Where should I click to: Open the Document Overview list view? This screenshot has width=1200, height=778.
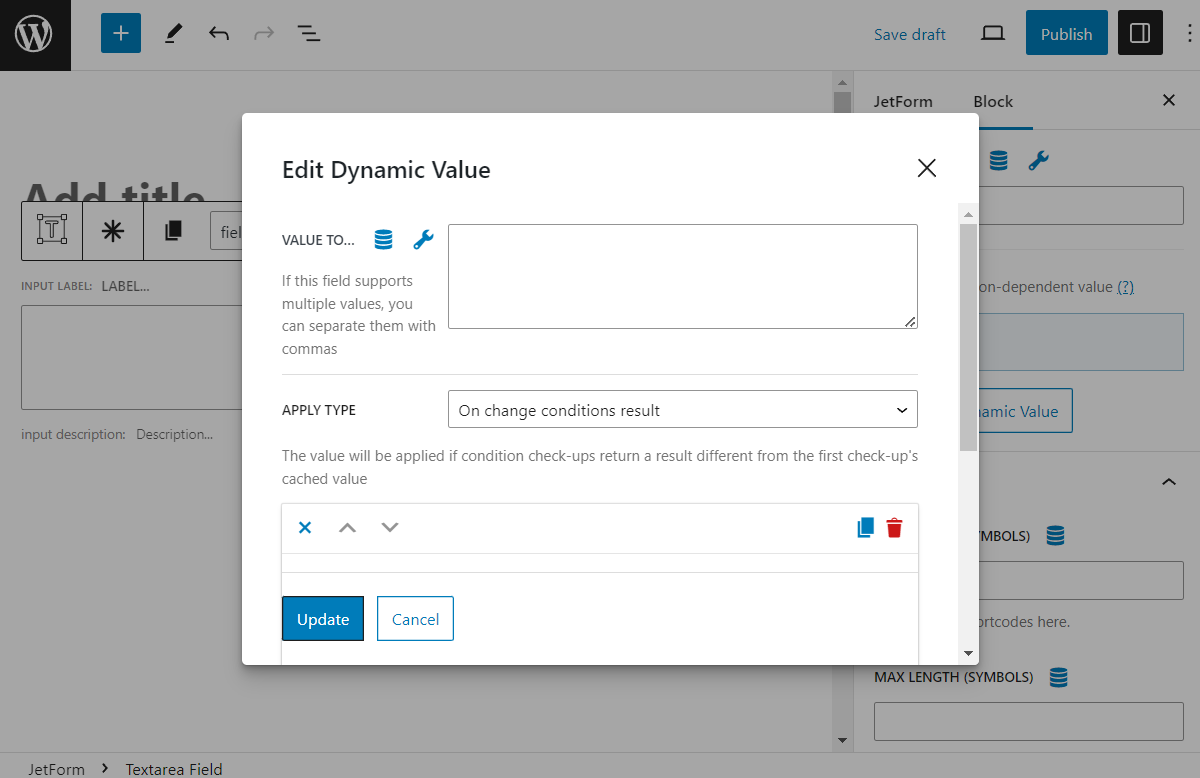point(309,33)
